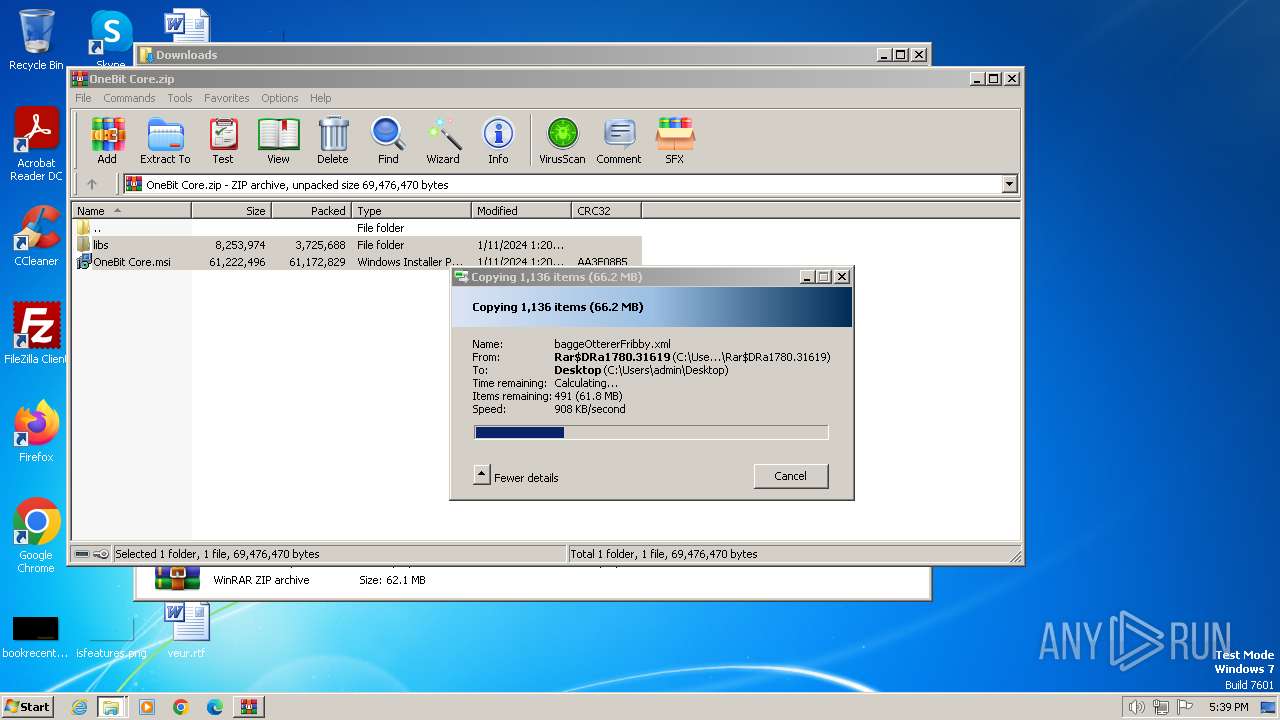The width and height of the screenshot is (1280, 720).
Task: Cancel the copying operation
Action: click(x=790, y=476)
